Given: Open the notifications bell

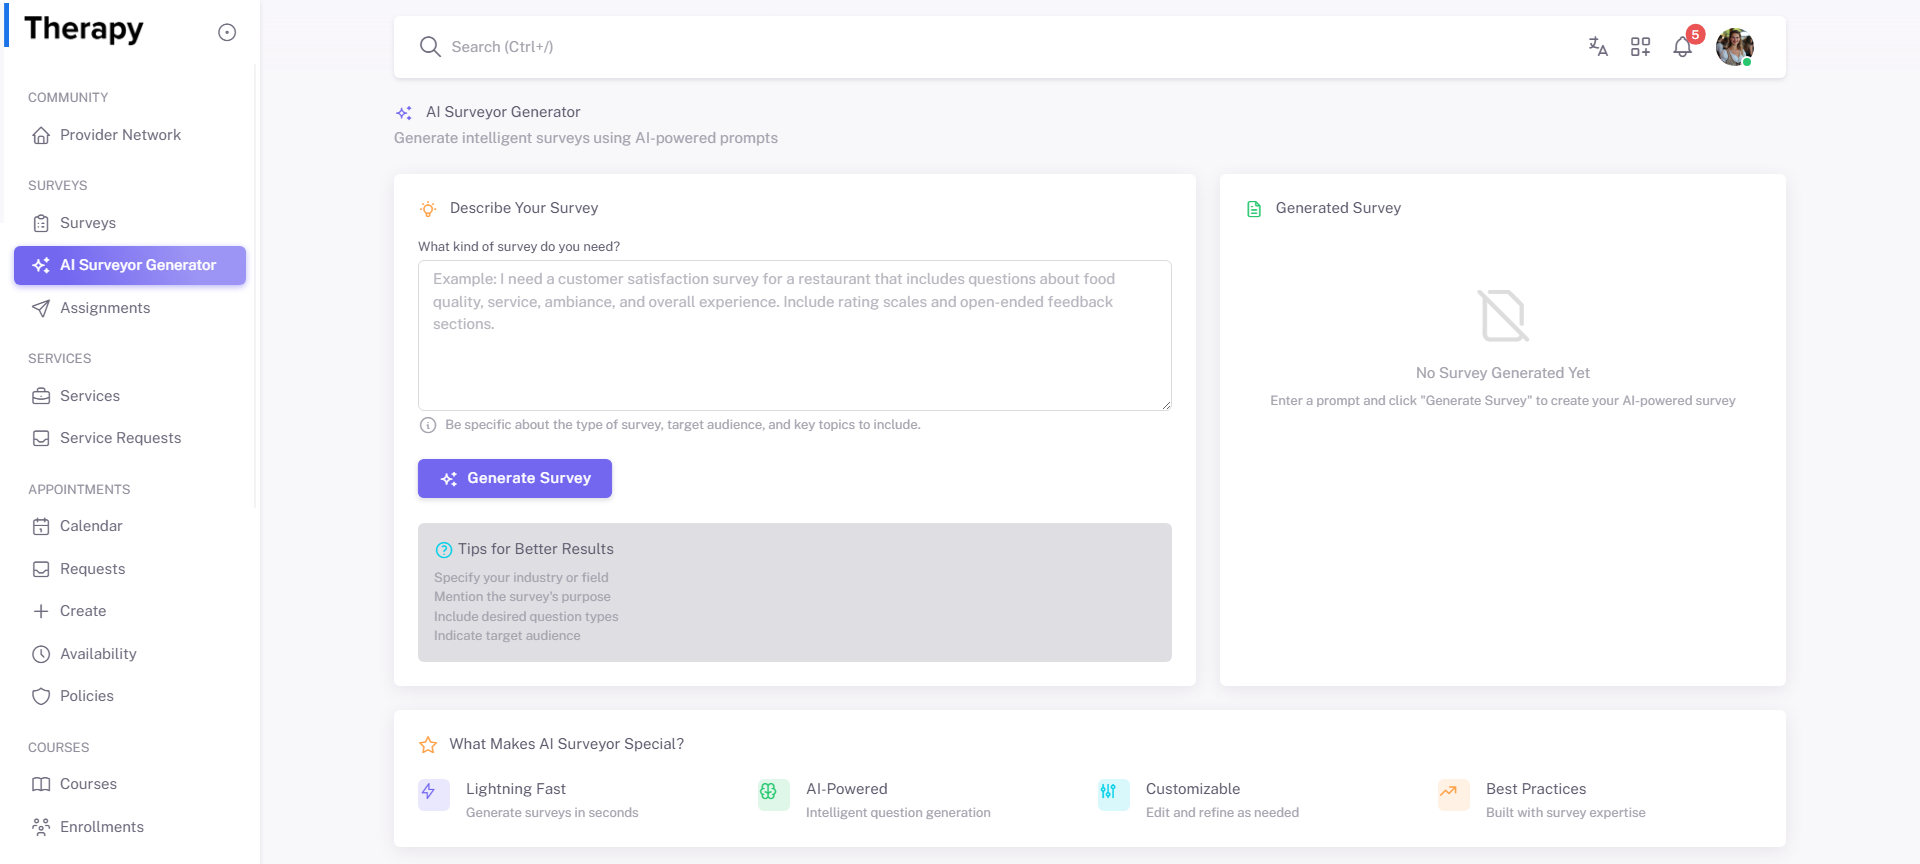Looking at the screenshot, I should (x=1683, y=47).
